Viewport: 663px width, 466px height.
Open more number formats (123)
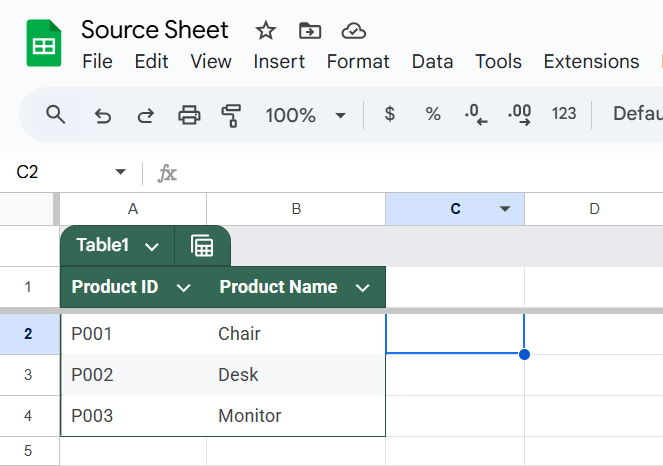(564, 114)
